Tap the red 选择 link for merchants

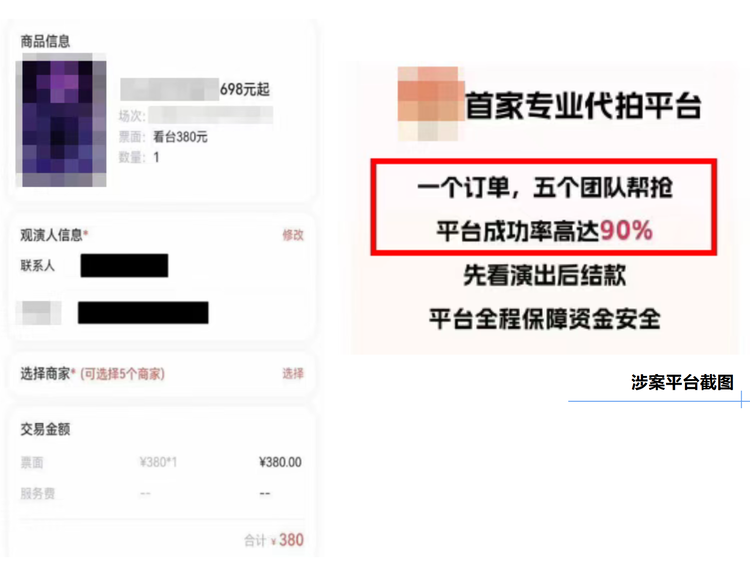[293, 373]
